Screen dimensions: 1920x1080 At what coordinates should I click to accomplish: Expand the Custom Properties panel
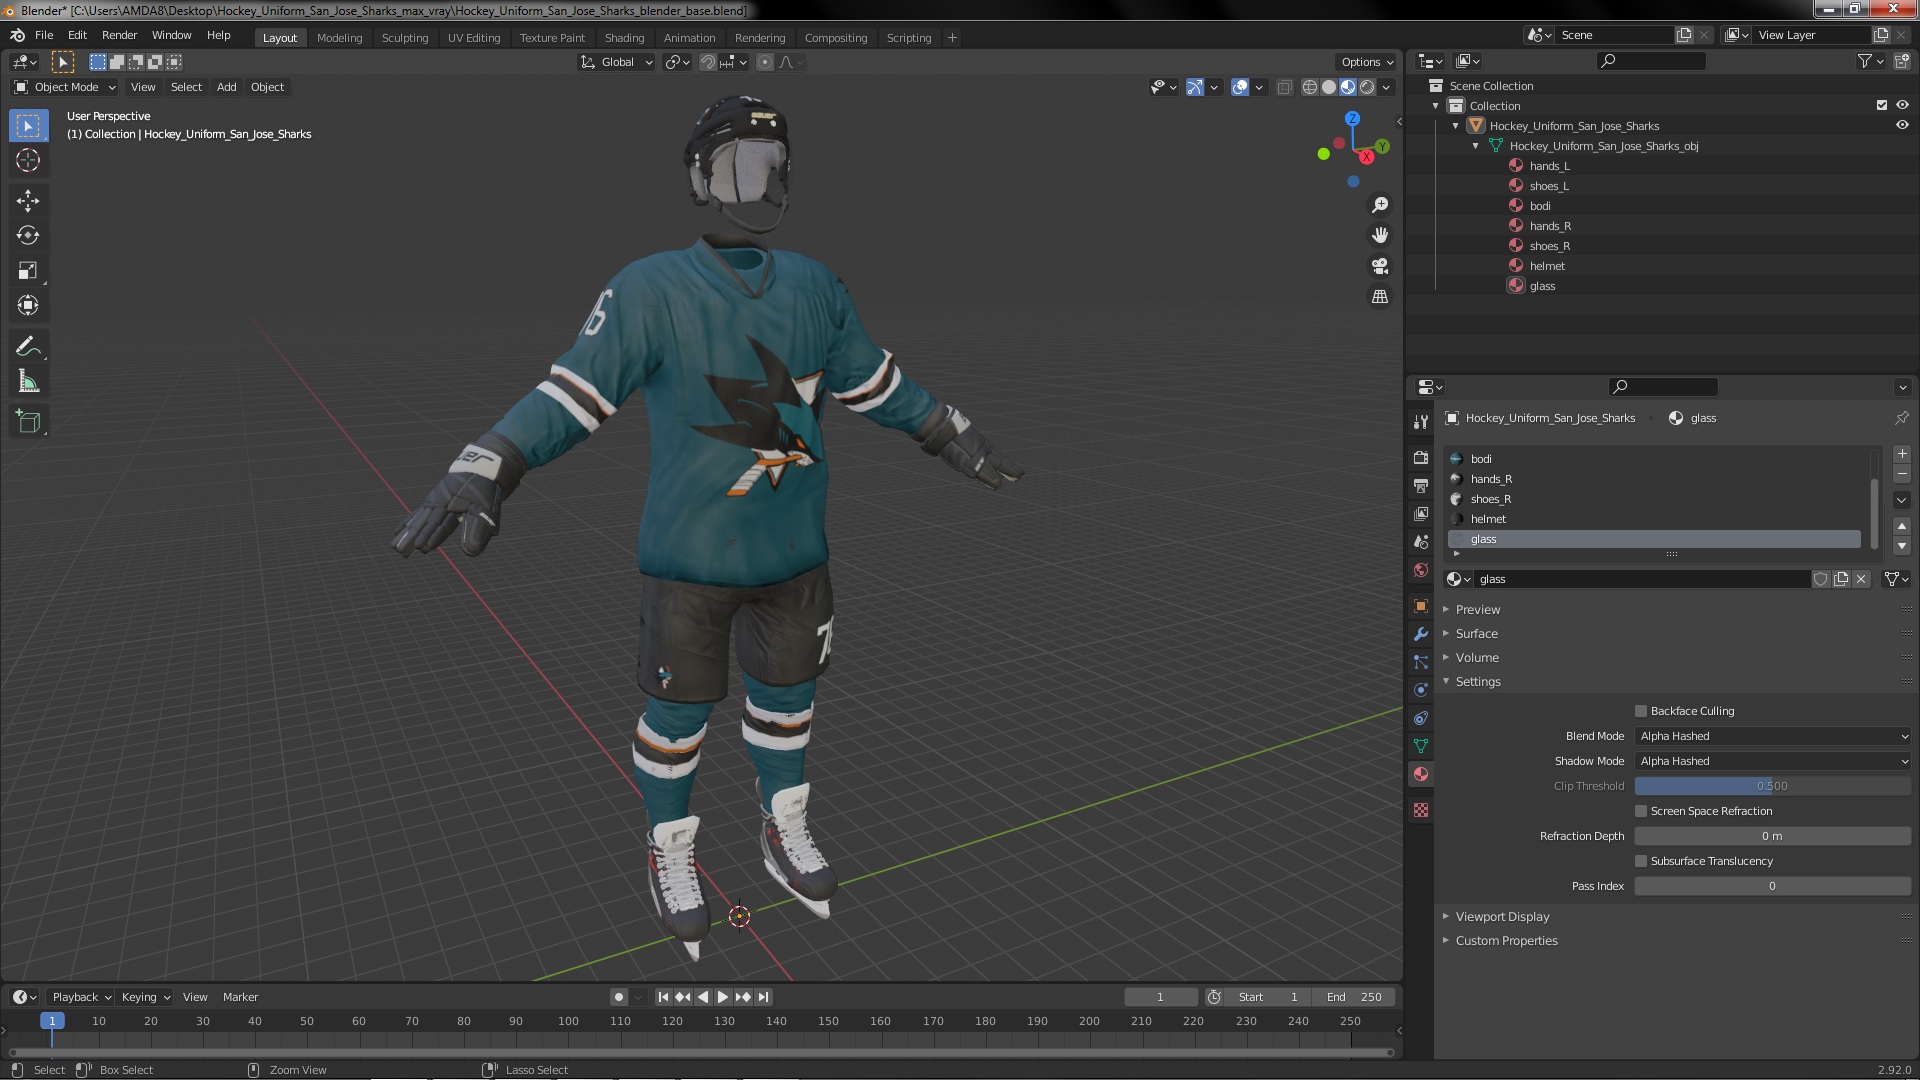coord(1506,941)
